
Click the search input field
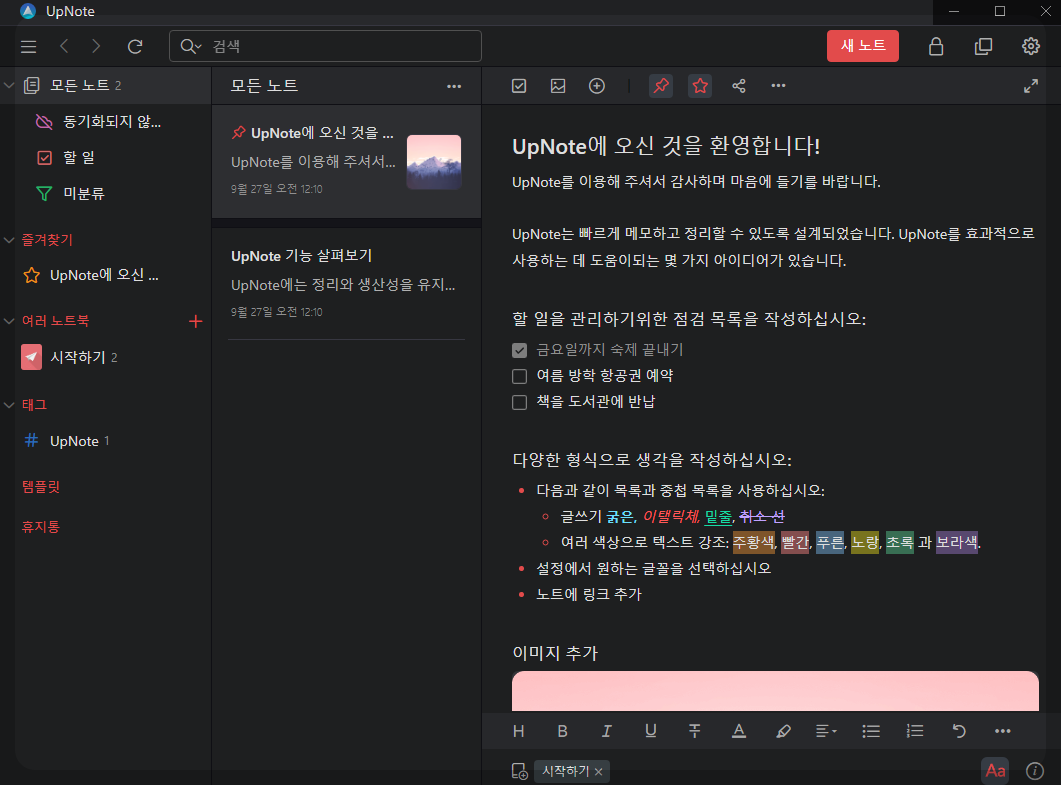tap(325, 46)
